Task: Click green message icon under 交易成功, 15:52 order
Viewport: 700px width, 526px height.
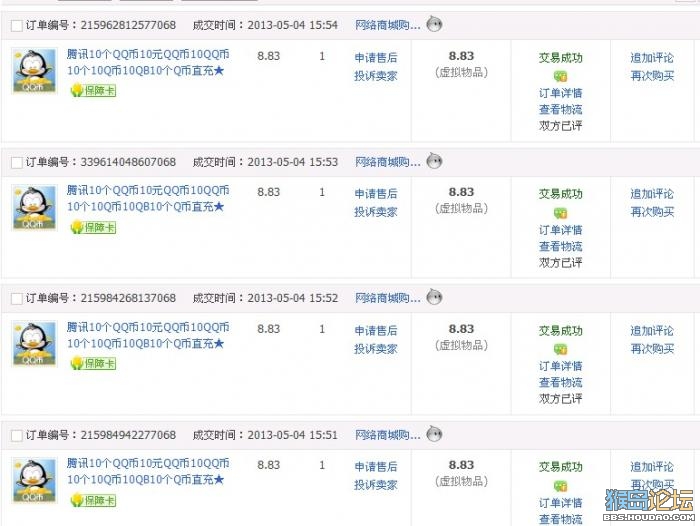Action: pos(560,349)
